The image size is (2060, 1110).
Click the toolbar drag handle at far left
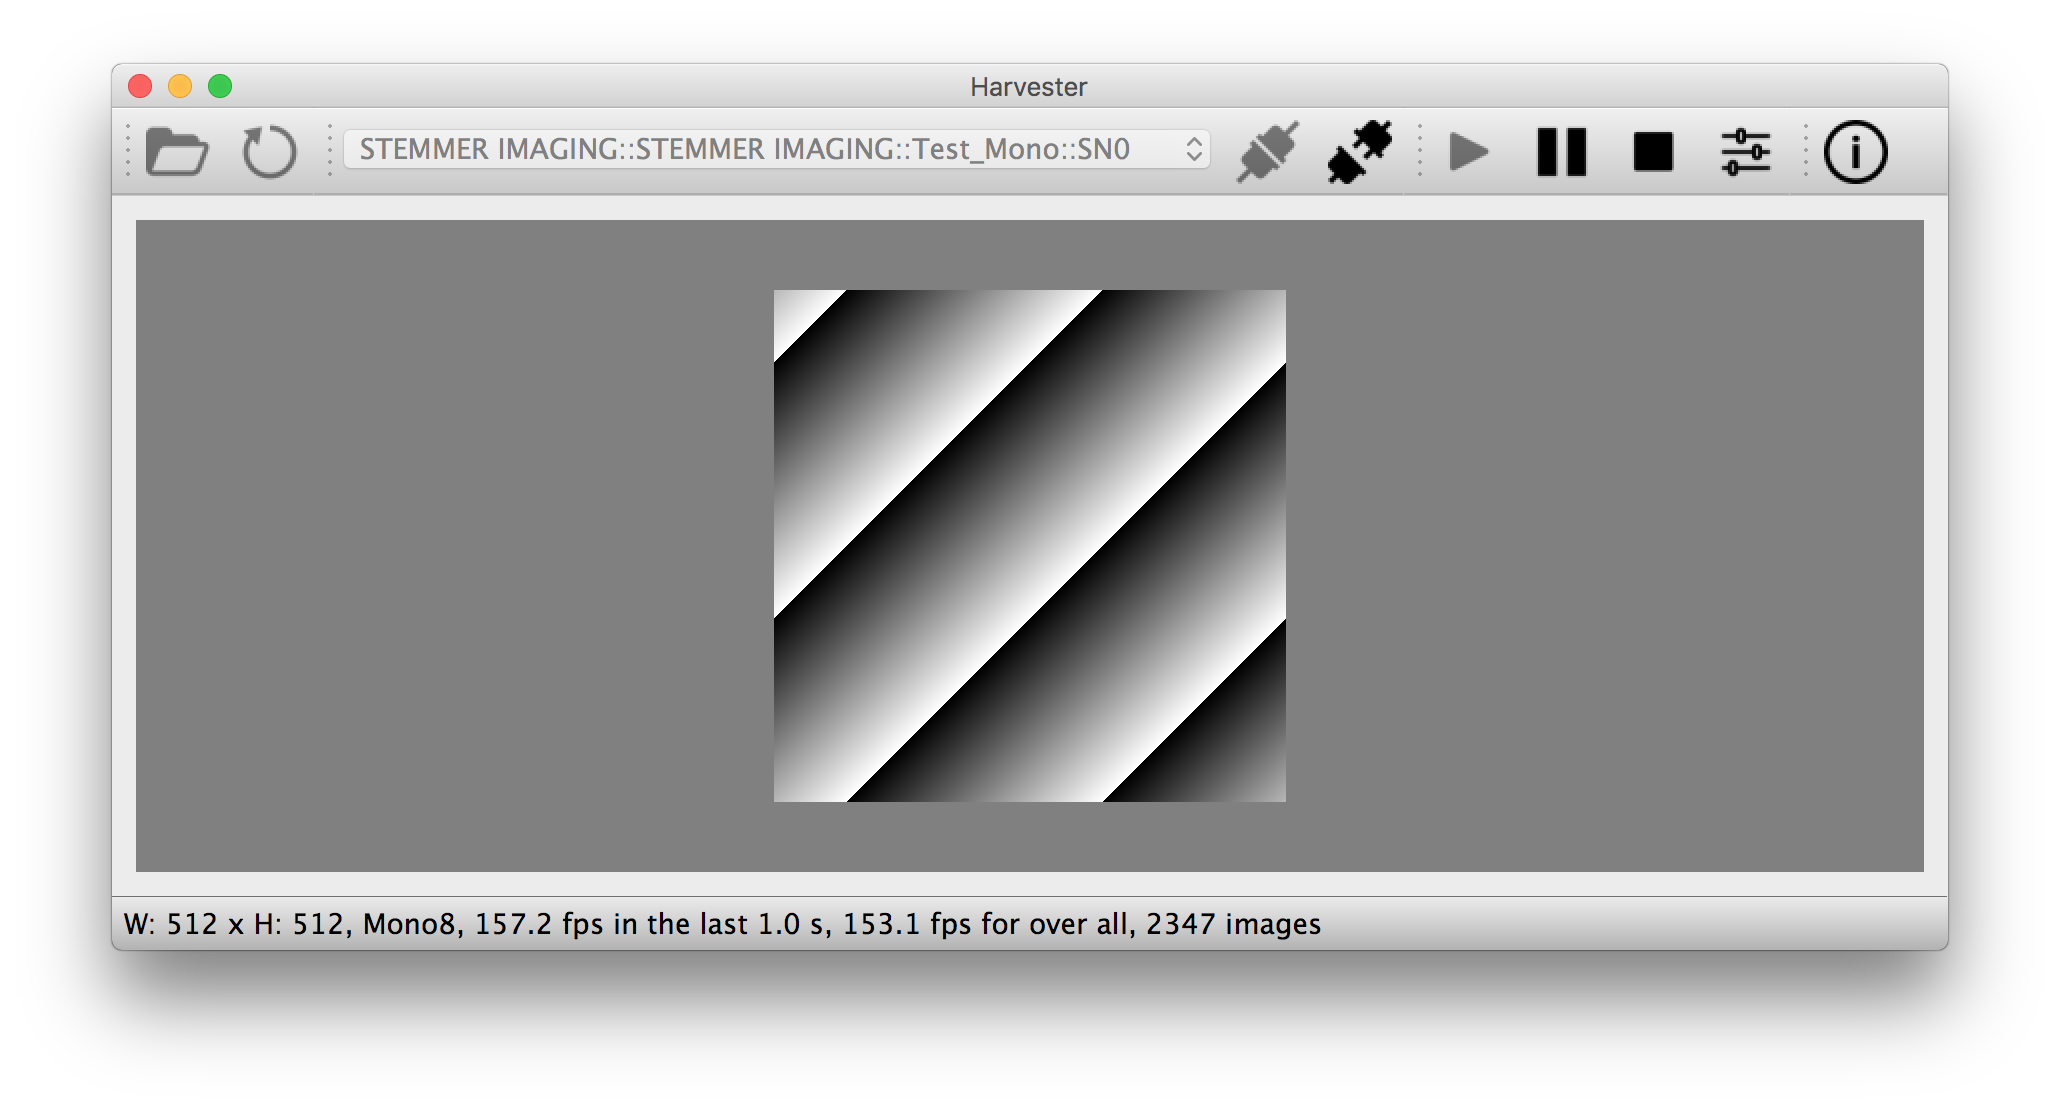point(128,152)
